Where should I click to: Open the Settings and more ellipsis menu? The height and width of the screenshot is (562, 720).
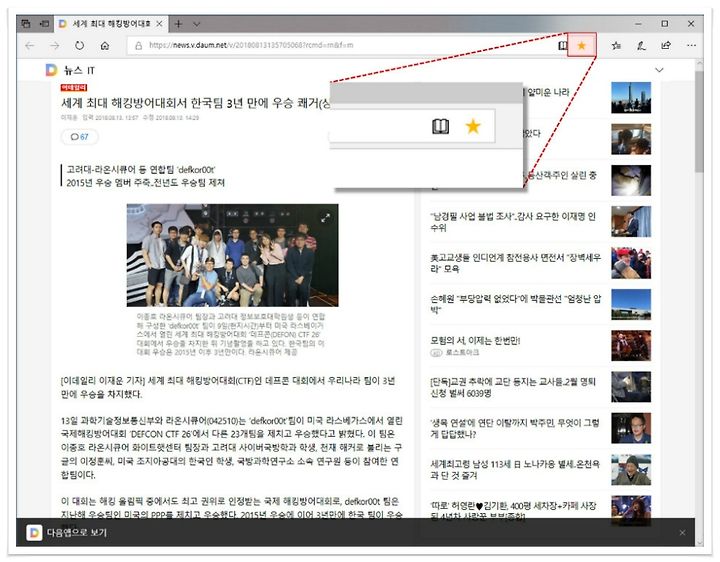691,45
